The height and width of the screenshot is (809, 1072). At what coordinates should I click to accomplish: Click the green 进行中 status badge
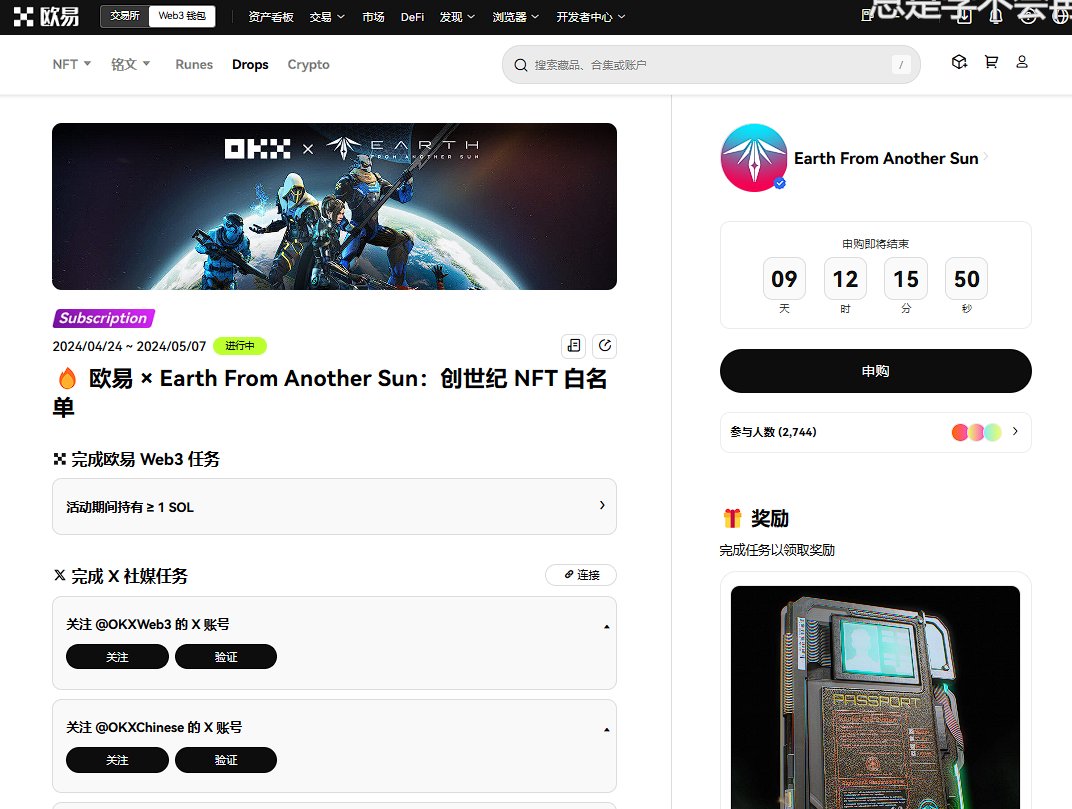240,346
